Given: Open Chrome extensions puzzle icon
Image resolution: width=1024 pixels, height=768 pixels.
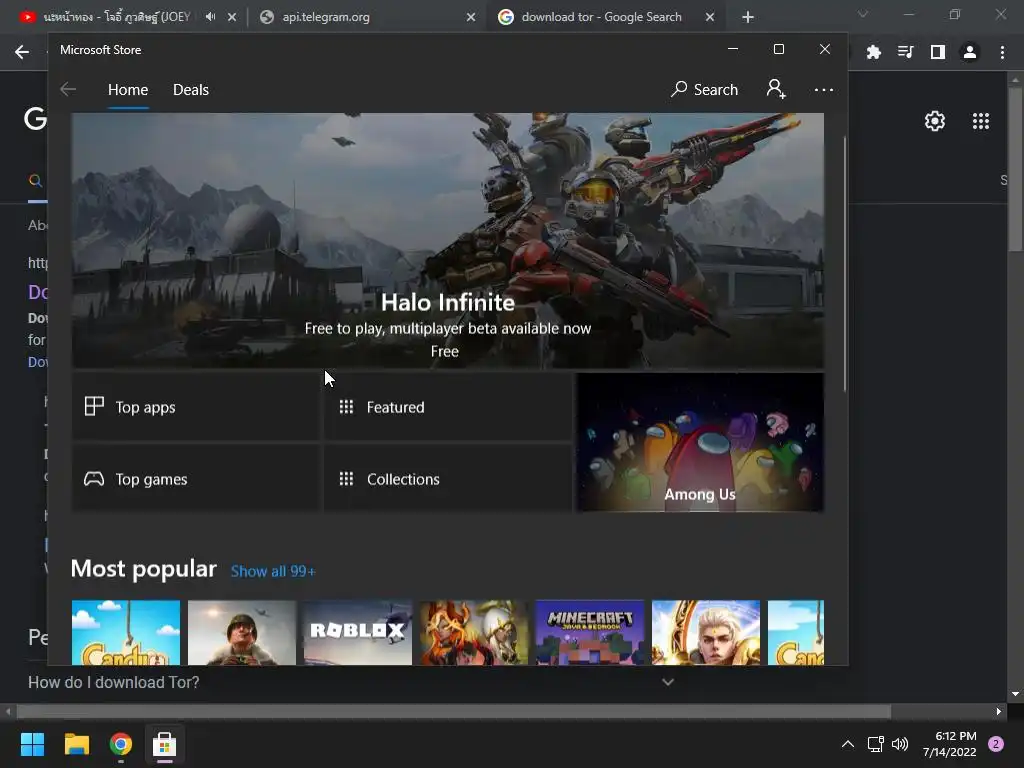Looking at the screenshot, I should click(x=874, y=52).
